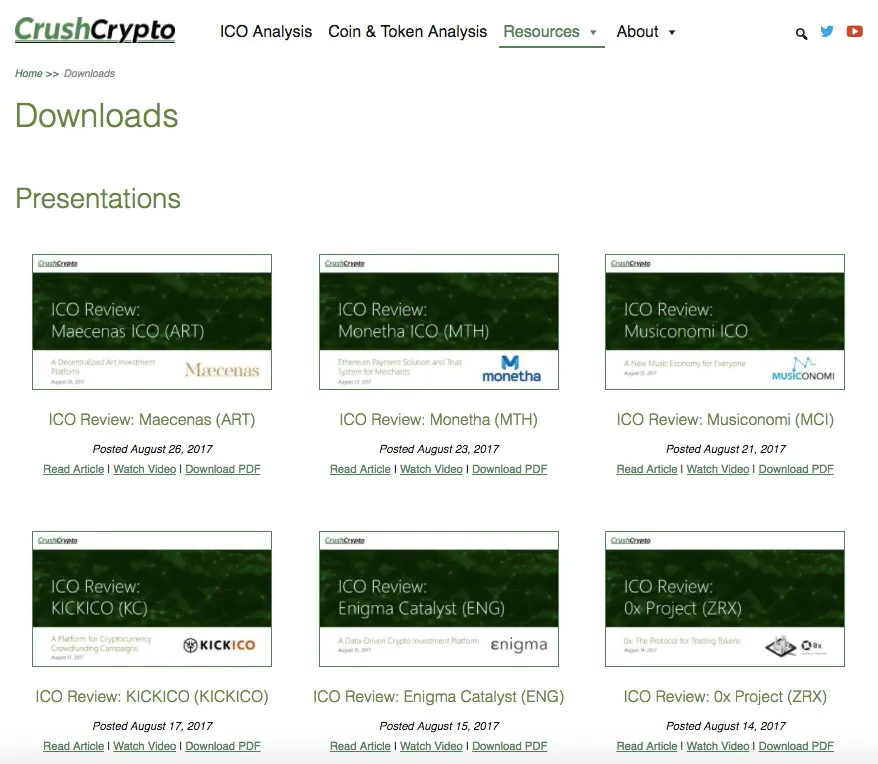Open Musiconomi ICO slide thumbnail

(x=725, y=322)
